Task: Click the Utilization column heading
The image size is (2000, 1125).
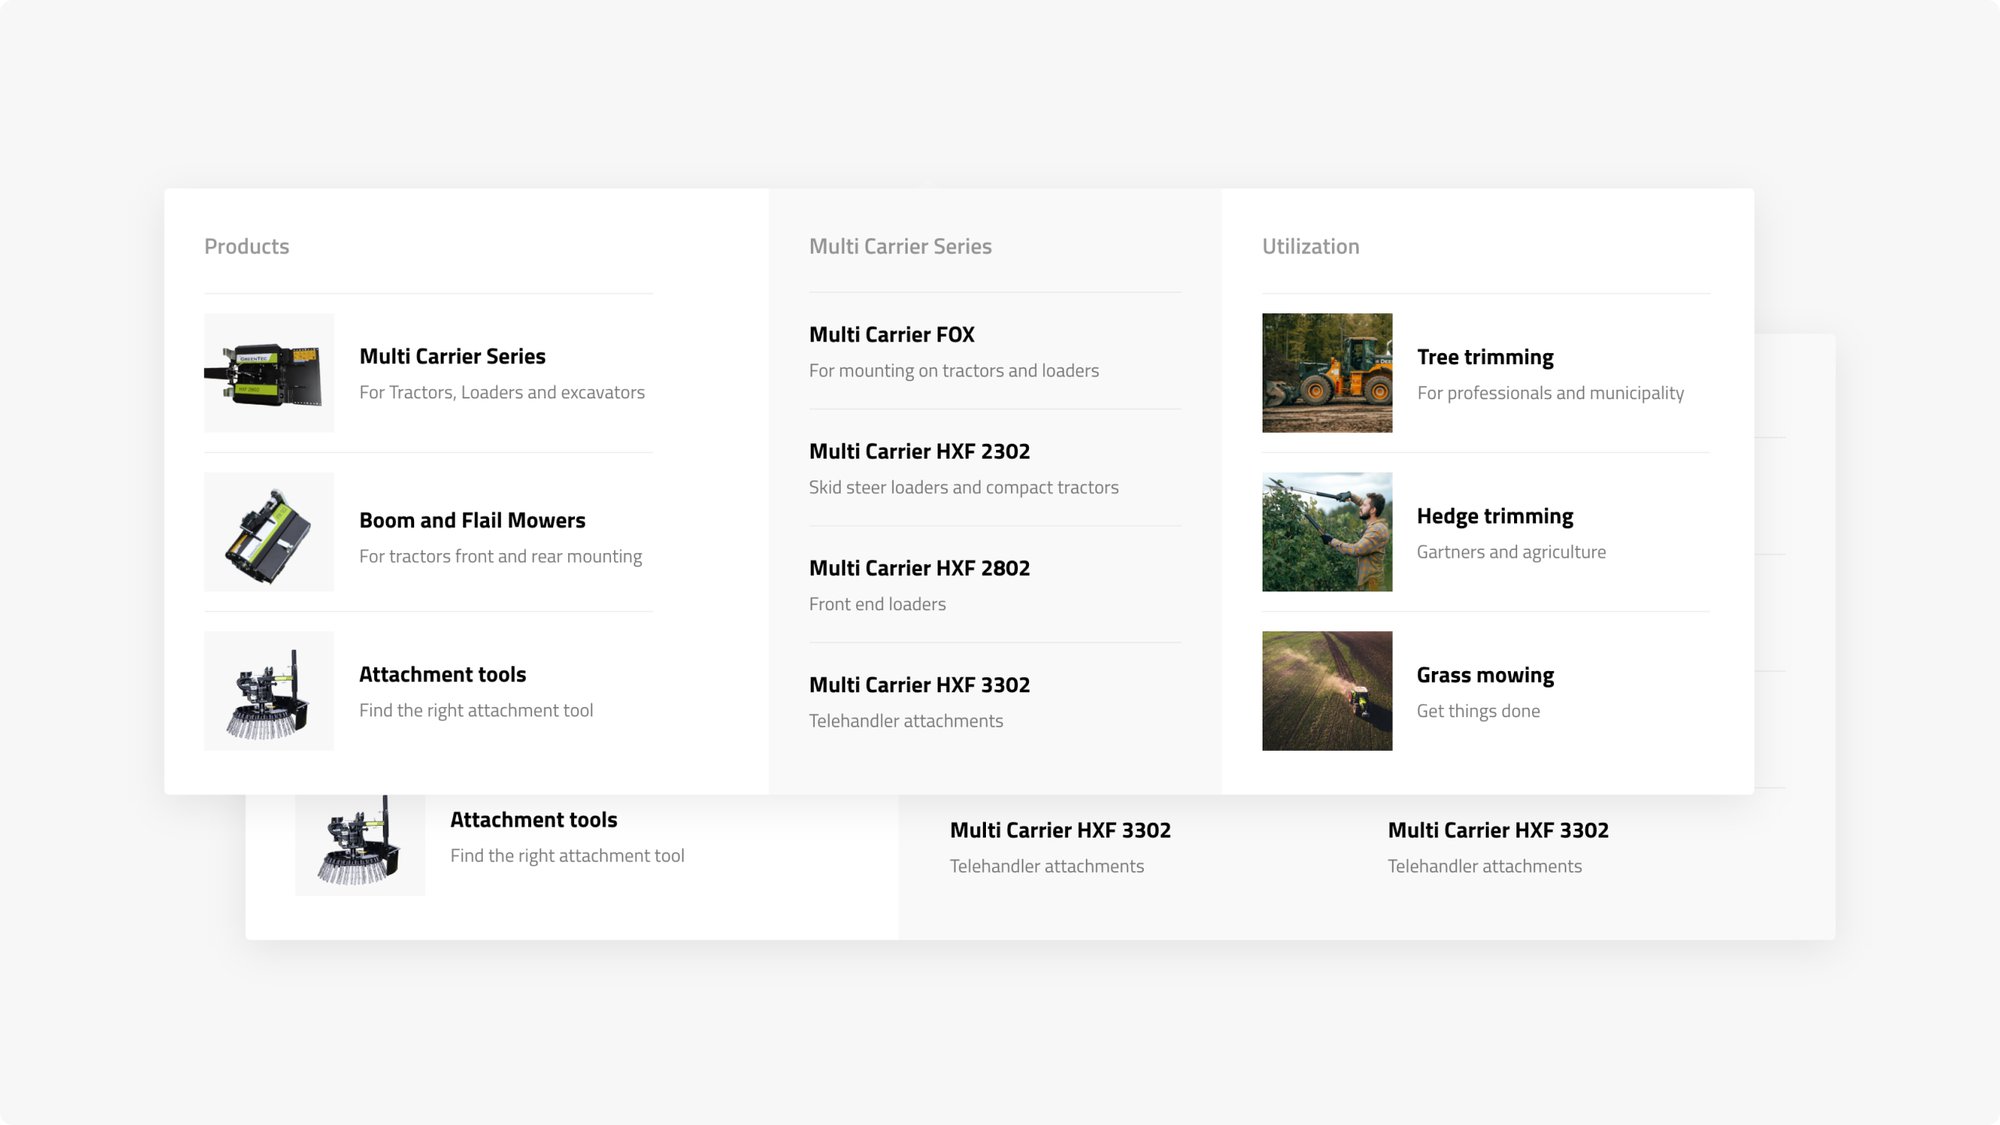Action: 1310,247
